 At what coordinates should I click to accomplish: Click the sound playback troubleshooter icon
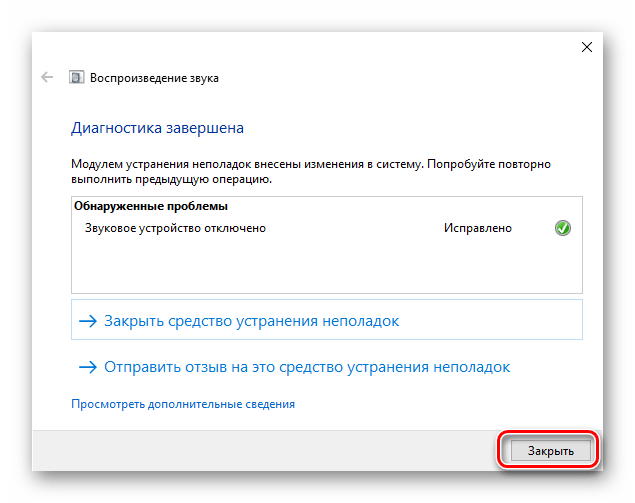[77, 77]
